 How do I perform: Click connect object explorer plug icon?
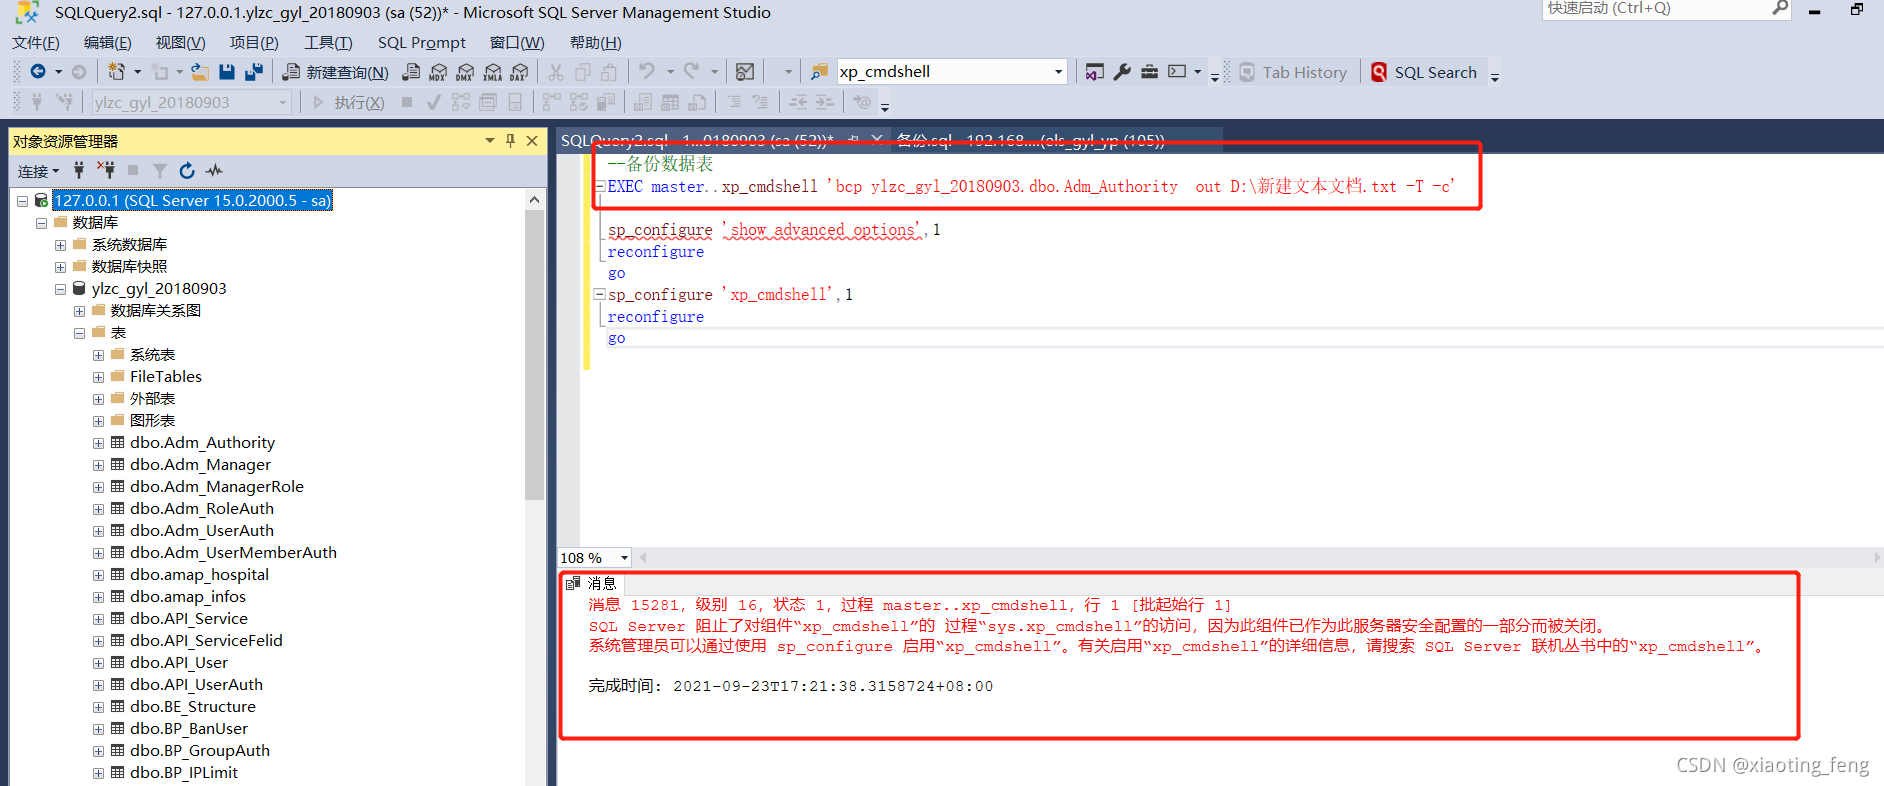(x=79, y=170)
